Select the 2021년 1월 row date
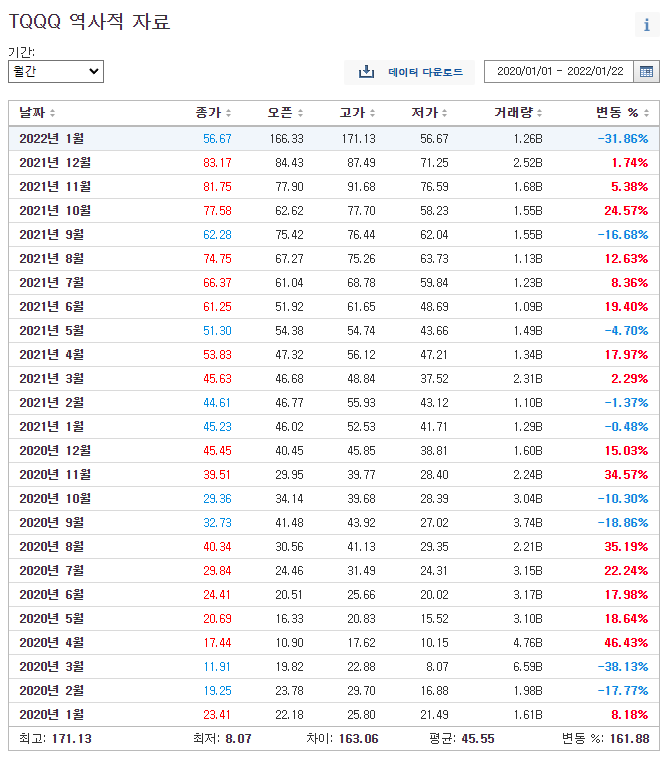The image size is (666, 762). (52, 427)
